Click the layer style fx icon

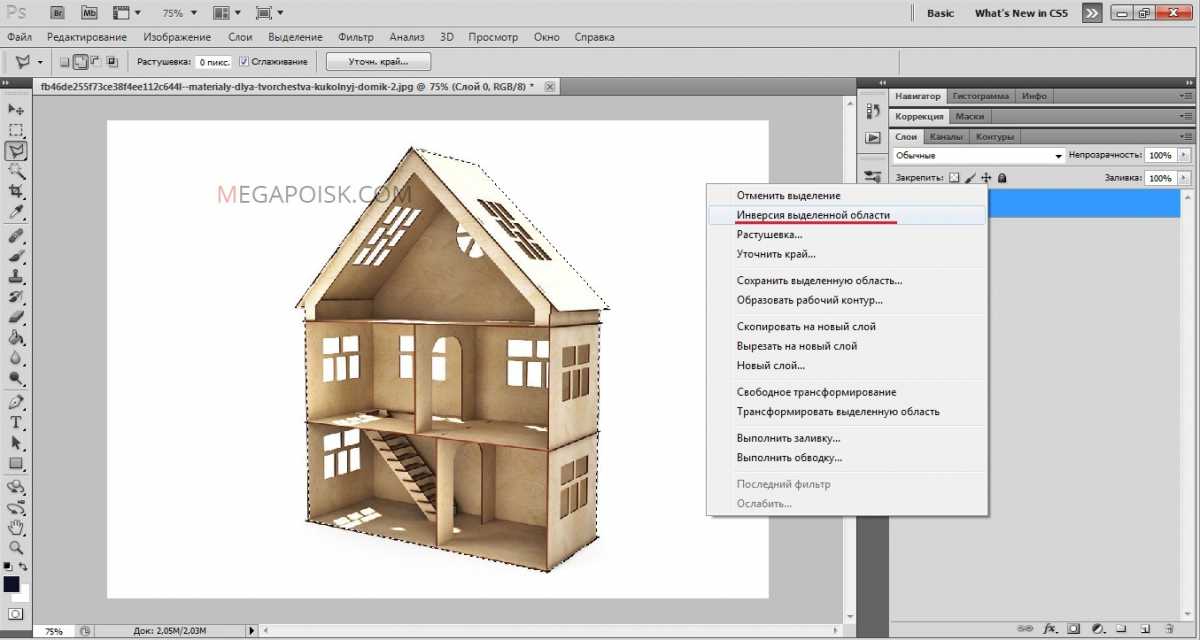(1050, 629)
